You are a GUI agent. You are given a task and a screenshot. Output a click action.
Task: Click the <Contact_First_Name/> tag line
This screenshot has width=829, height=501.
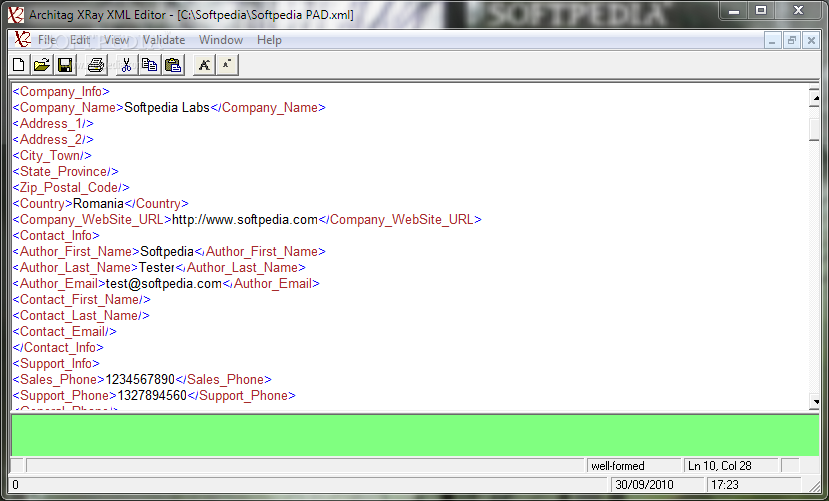click(81, 299)
